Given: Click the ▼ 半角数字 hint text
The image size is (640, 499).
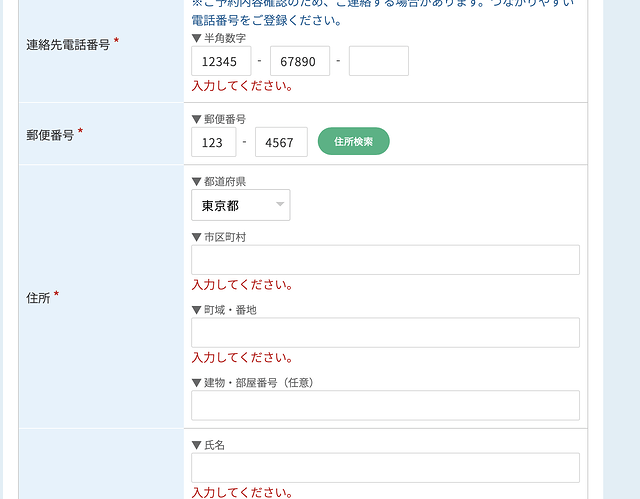Looking at the screenshot, I should coord(219,37).
